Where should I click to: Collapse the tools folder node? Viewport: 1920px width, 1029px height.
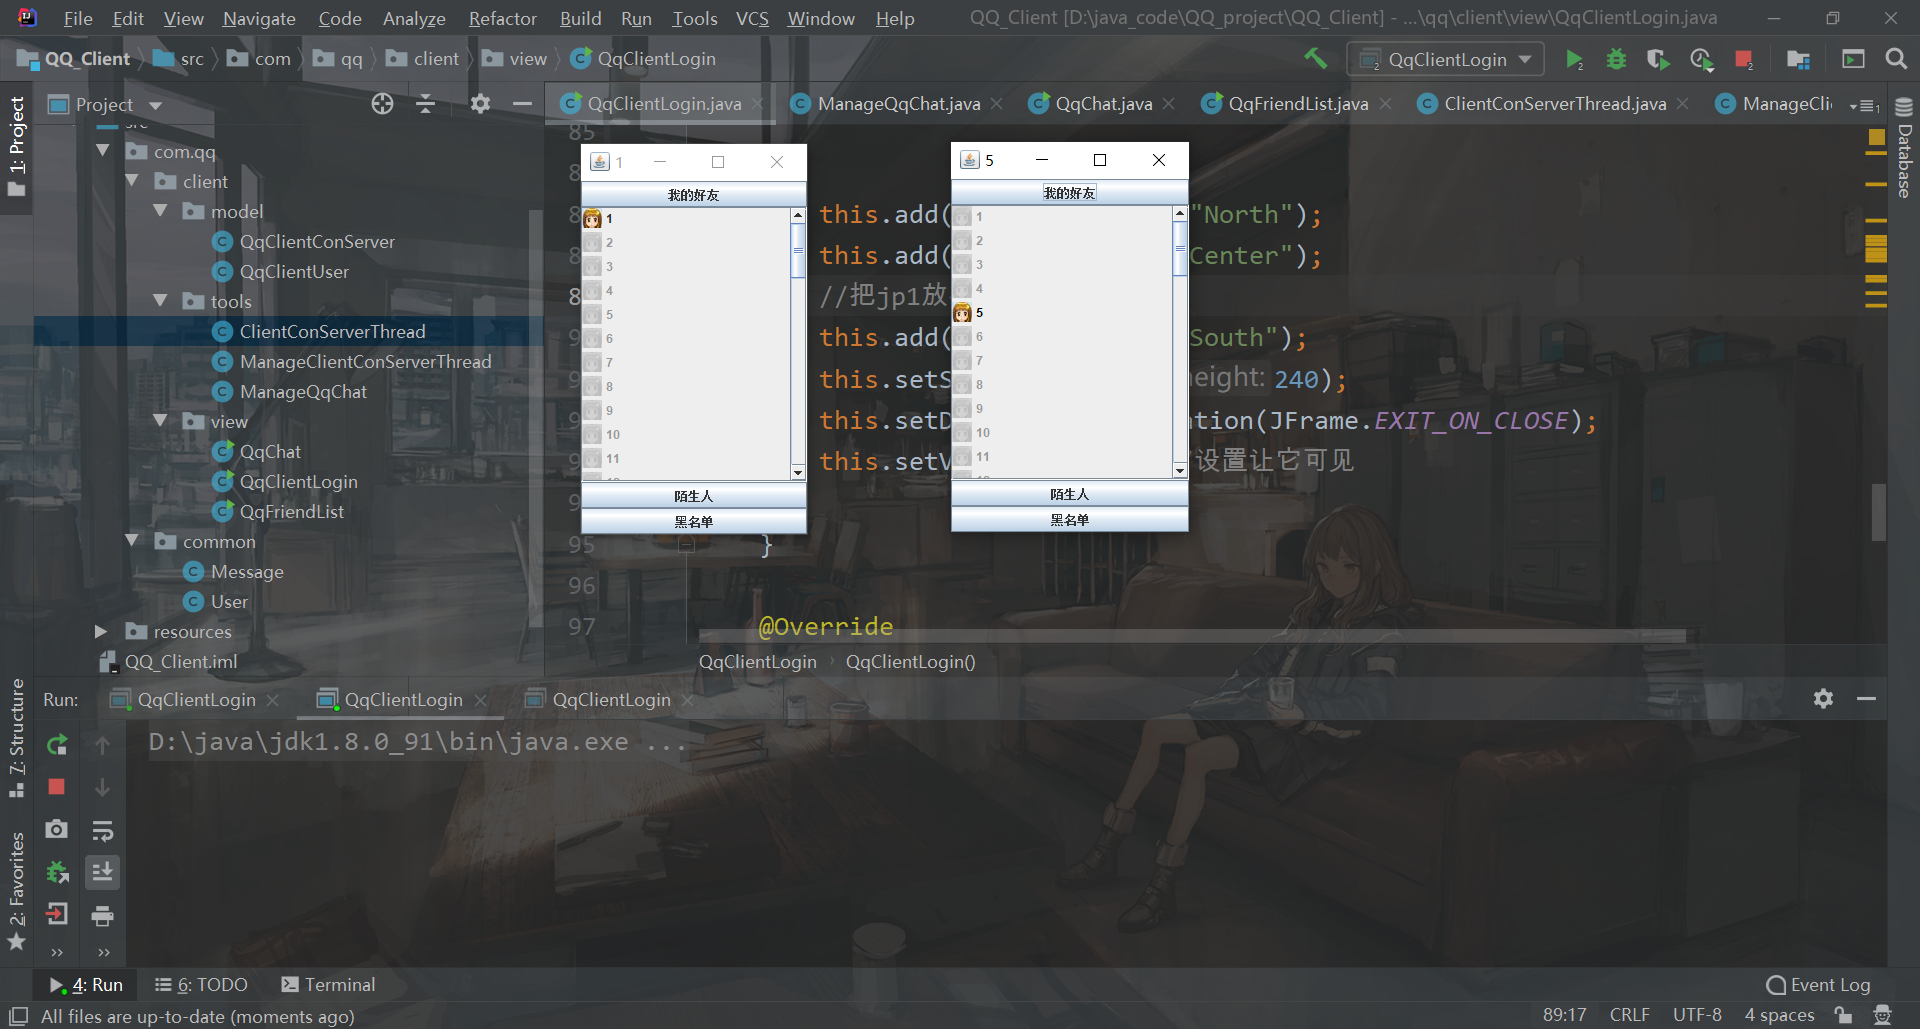click(x=160, y=301)
